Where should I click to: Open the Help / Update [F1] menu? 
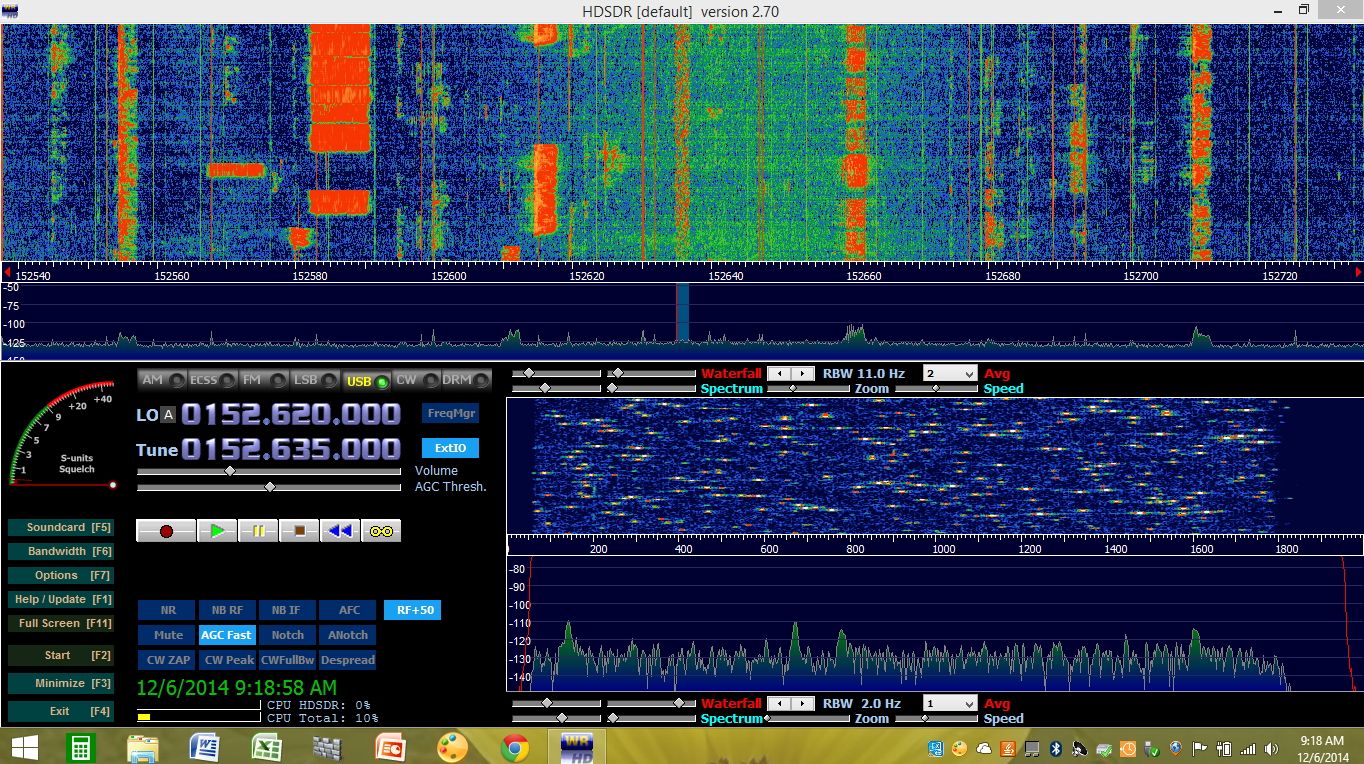coord(60,599)
